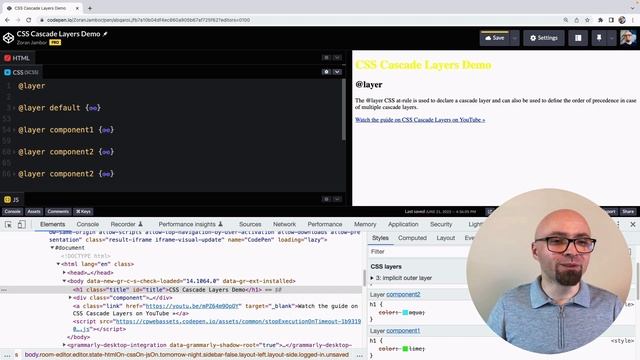Click the browser zoom magnifier icon

566,20
